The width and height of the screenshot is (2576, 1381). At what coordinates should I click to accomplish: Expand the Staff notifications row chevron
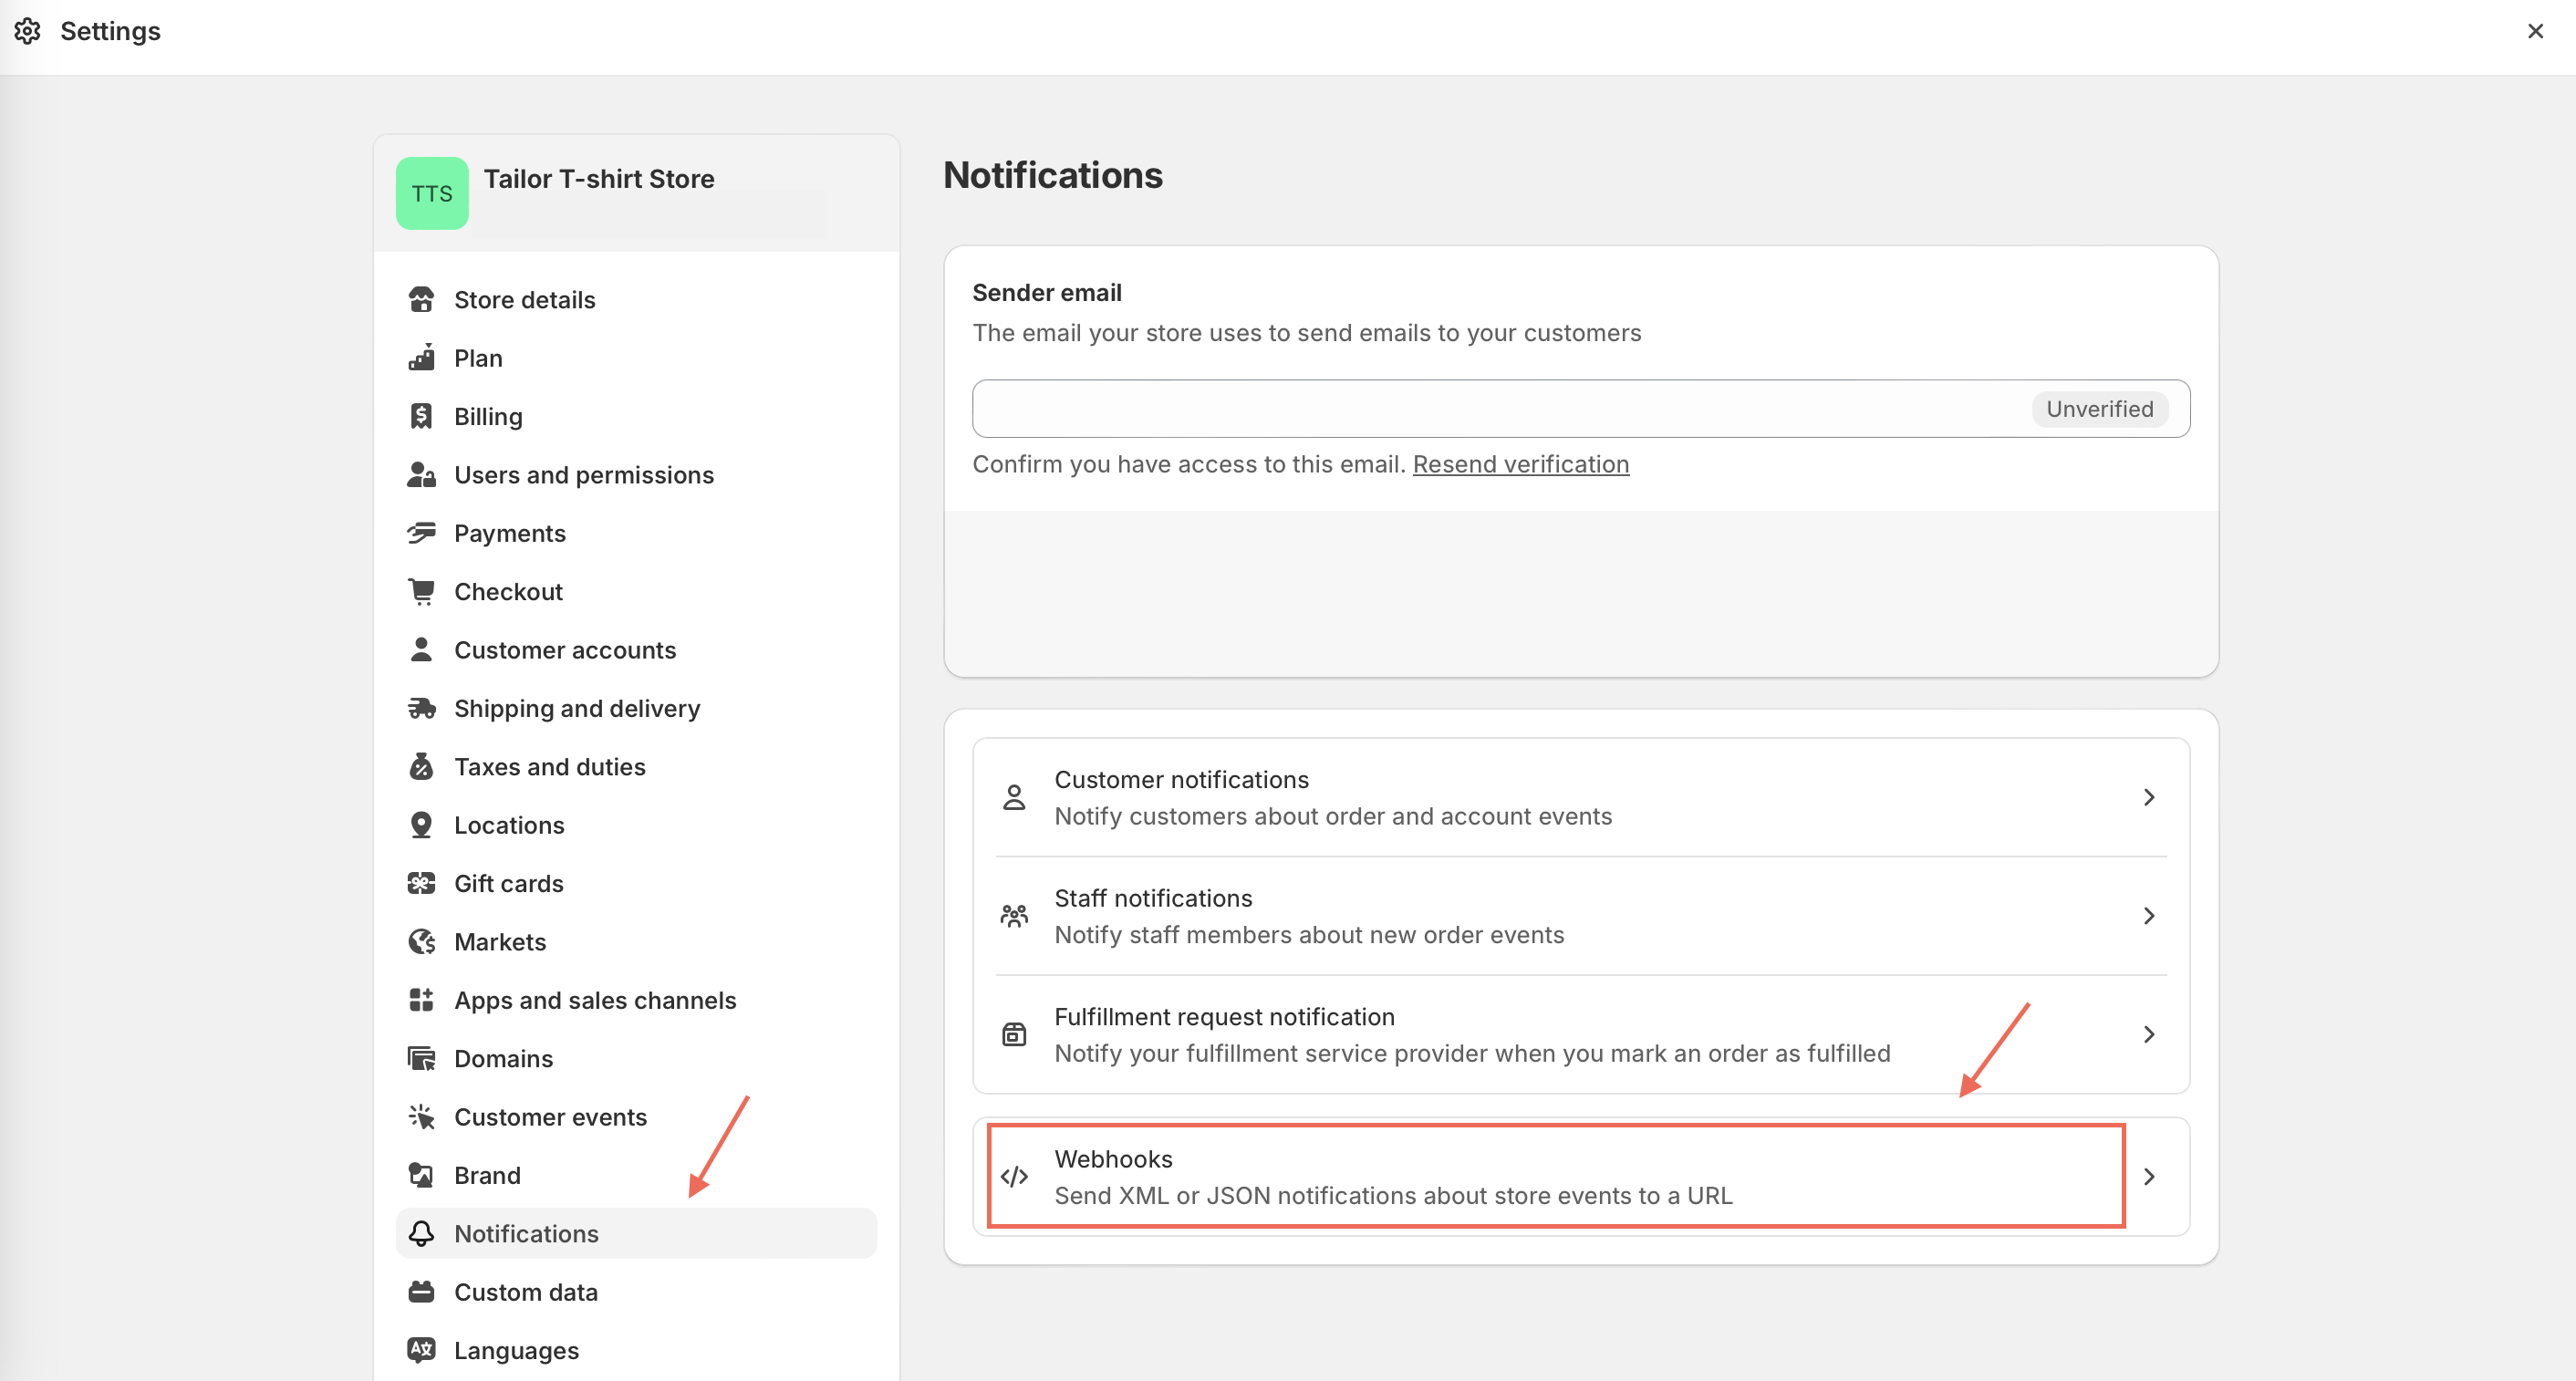pyautogui.click(x=2149, y=915)
